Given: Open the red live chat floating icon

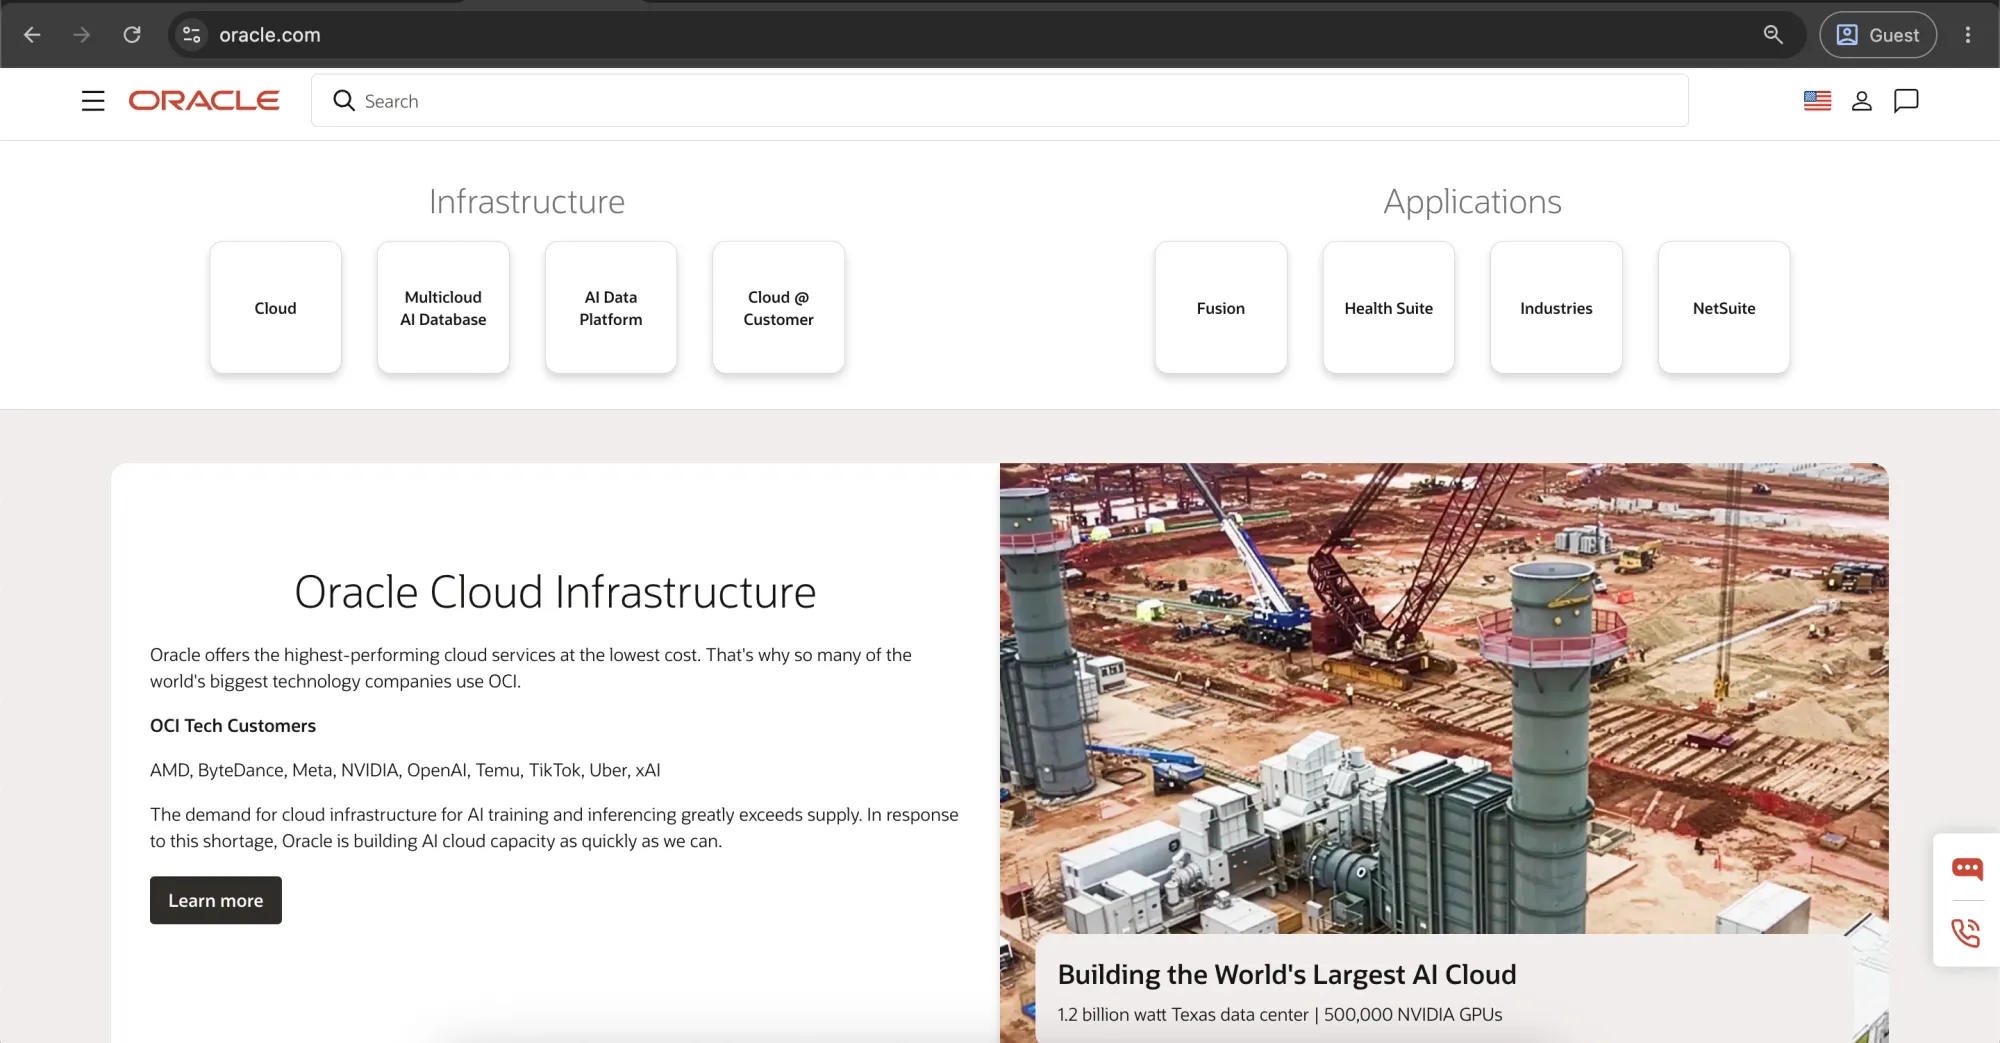Looking at the screenshot, I should pos(1967,868).
